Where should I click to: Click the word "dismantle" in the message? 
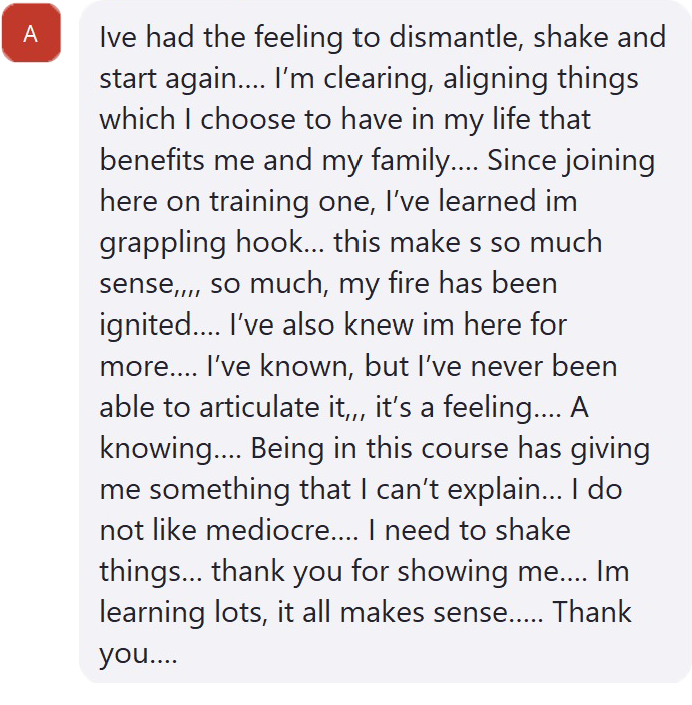coord(448,37)
